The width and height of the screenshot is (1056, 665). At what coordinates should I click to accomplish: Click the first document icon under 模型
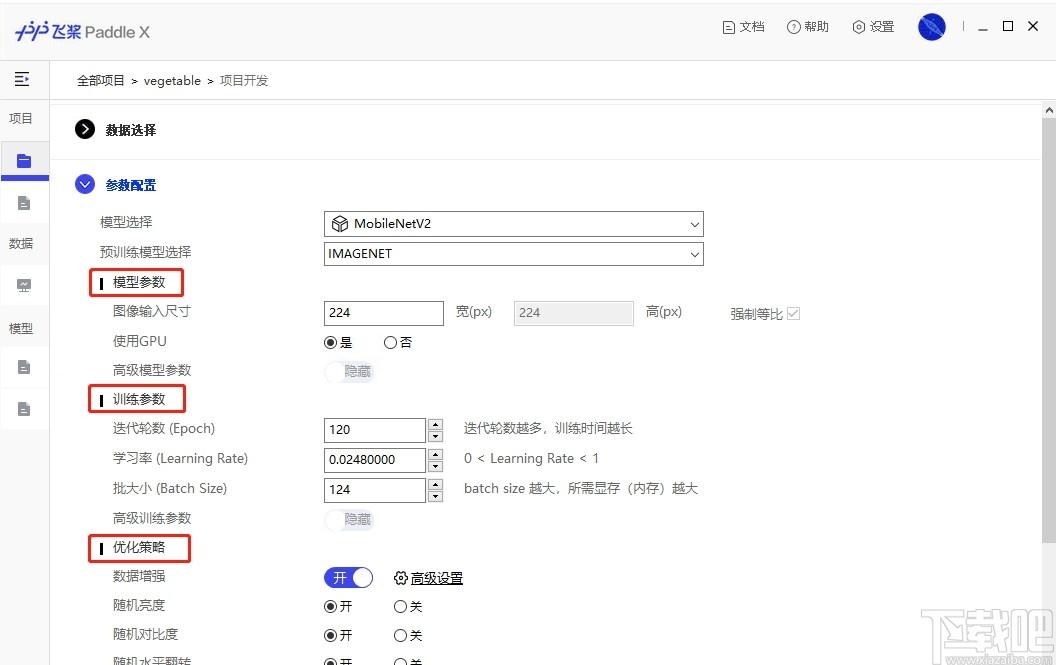pyautogui.click(x=24, y=367)
